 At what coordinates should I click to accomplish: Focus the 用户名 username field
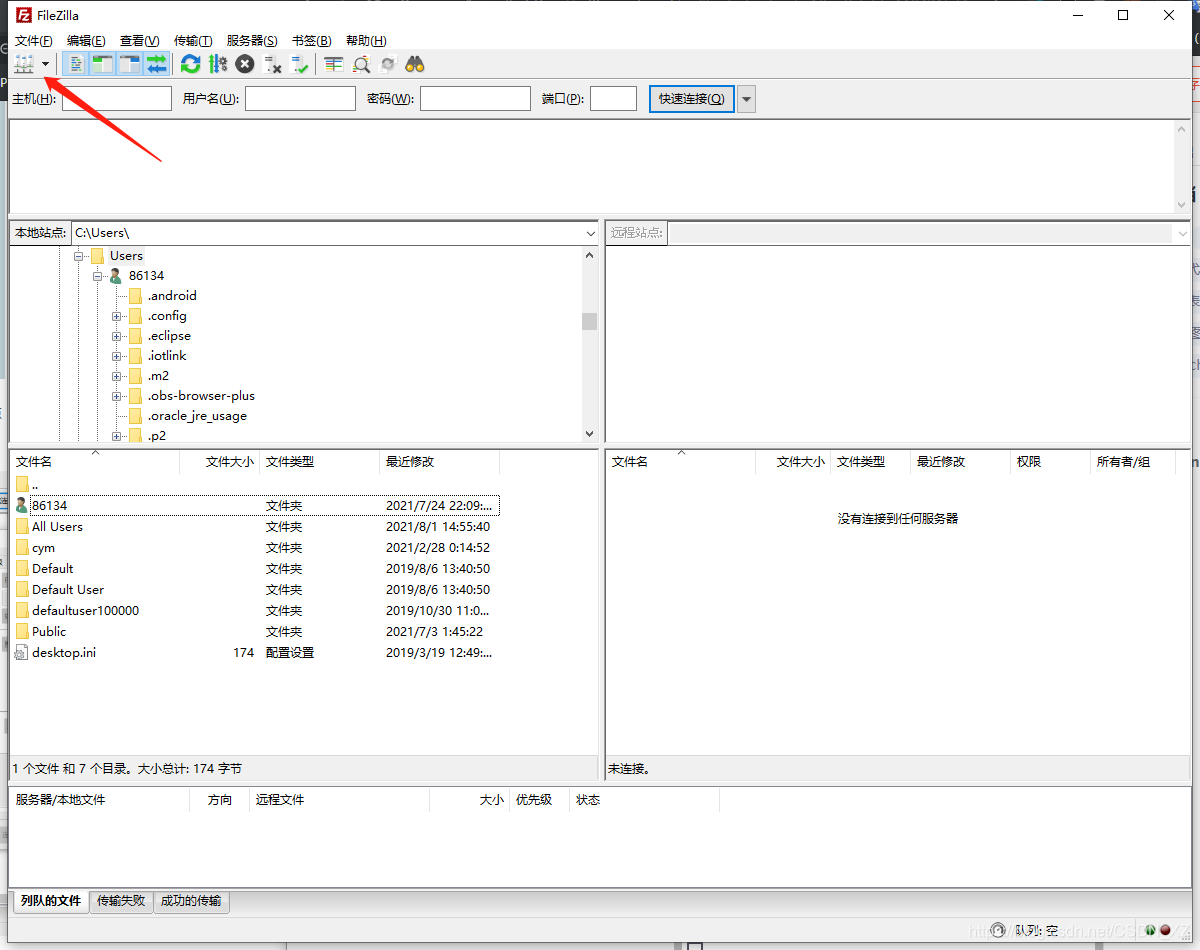300,98
